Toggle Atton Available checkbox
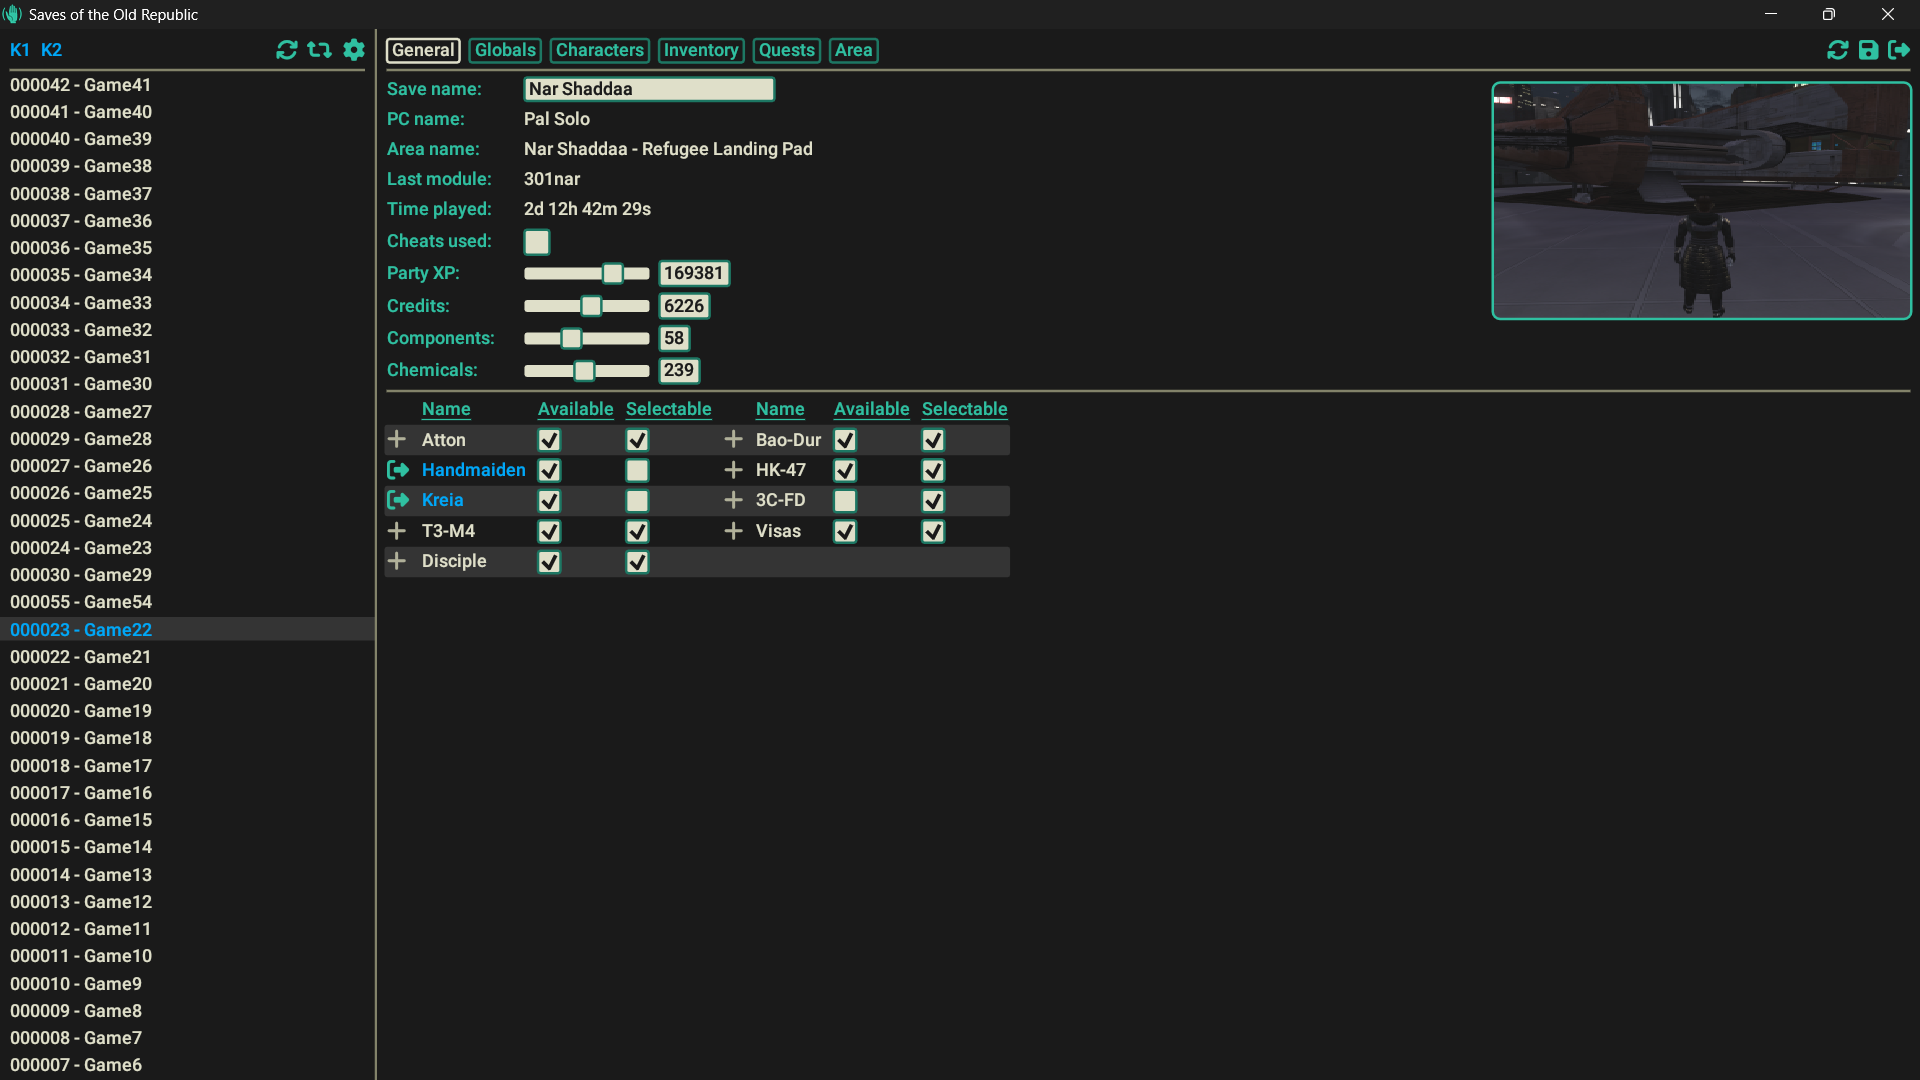 click(549, 440)
